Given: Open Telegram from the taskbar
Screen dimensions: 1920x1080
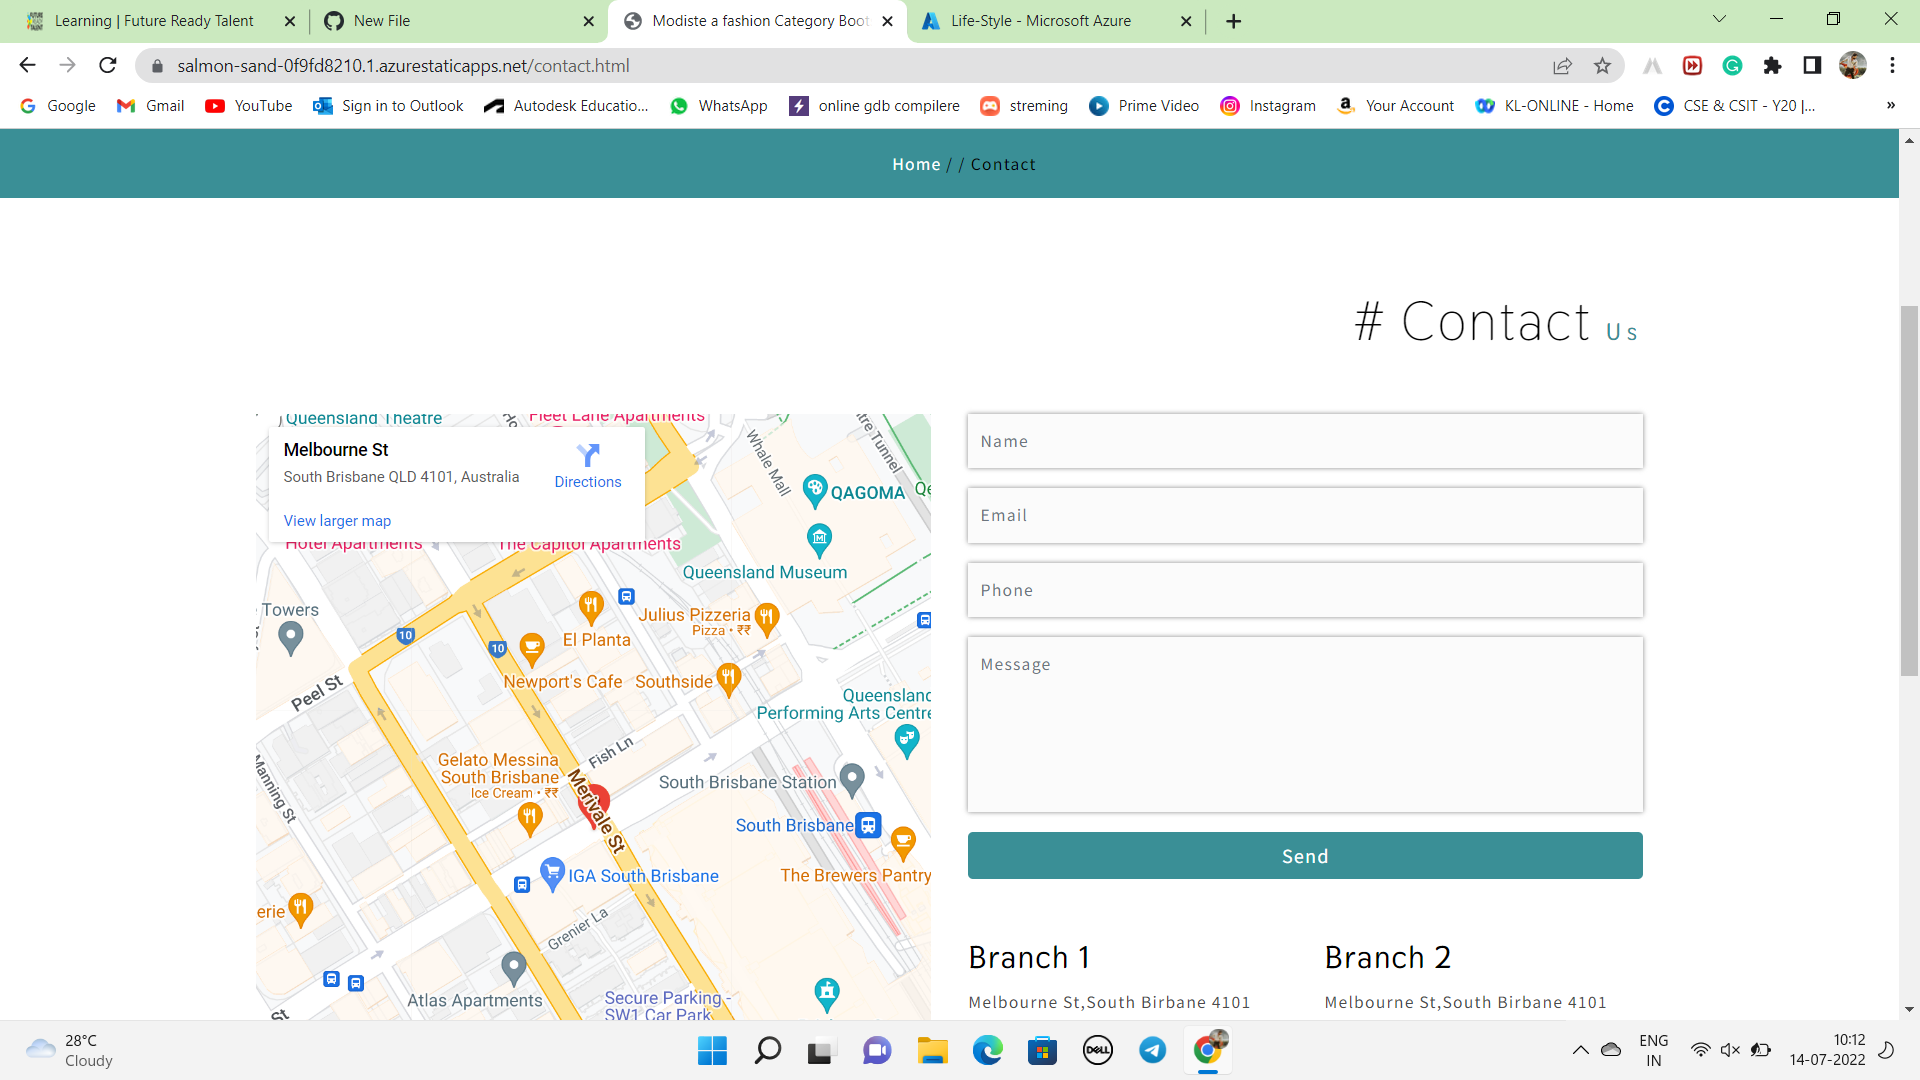Looking at the screenshot, I should coord(1152,1050).
